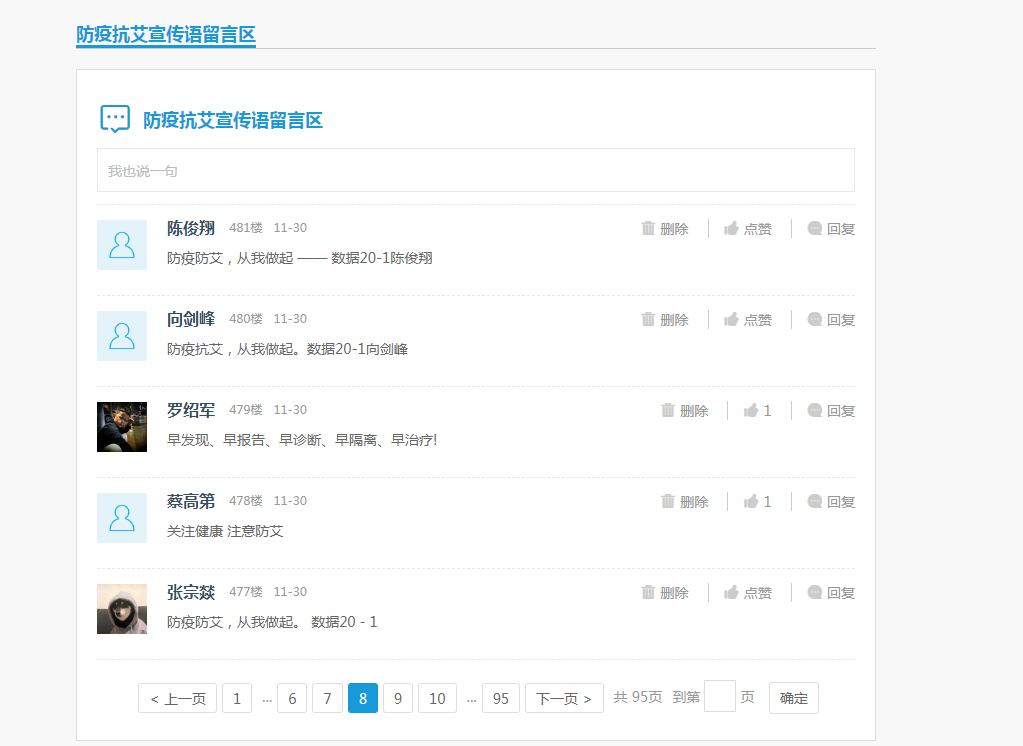Click trash icon on 张宗燚's comment

point(648,592)
